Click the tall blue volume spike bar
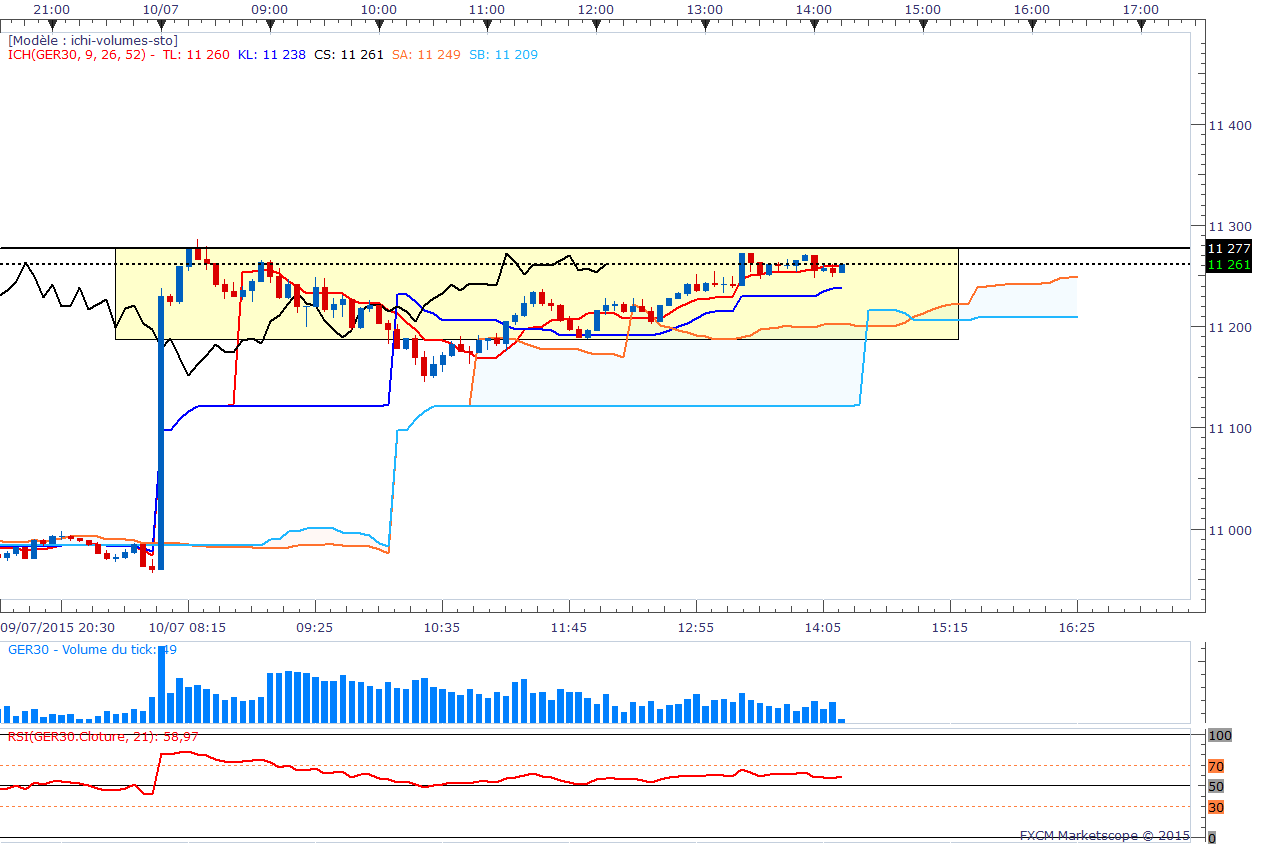This screenshot has height=844, width=1263. pyautogui.click(x=162, y=683)
